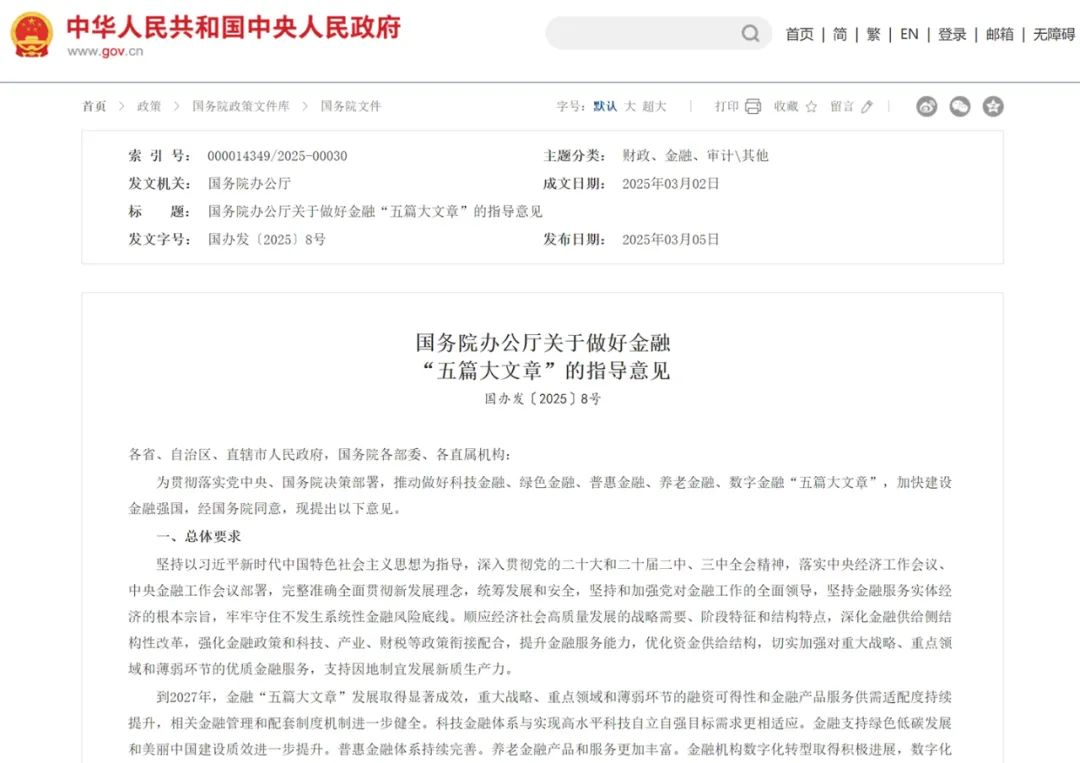1080x763 pixels.
Task: Switch font size to 大
Action: (x=630, y=106)
